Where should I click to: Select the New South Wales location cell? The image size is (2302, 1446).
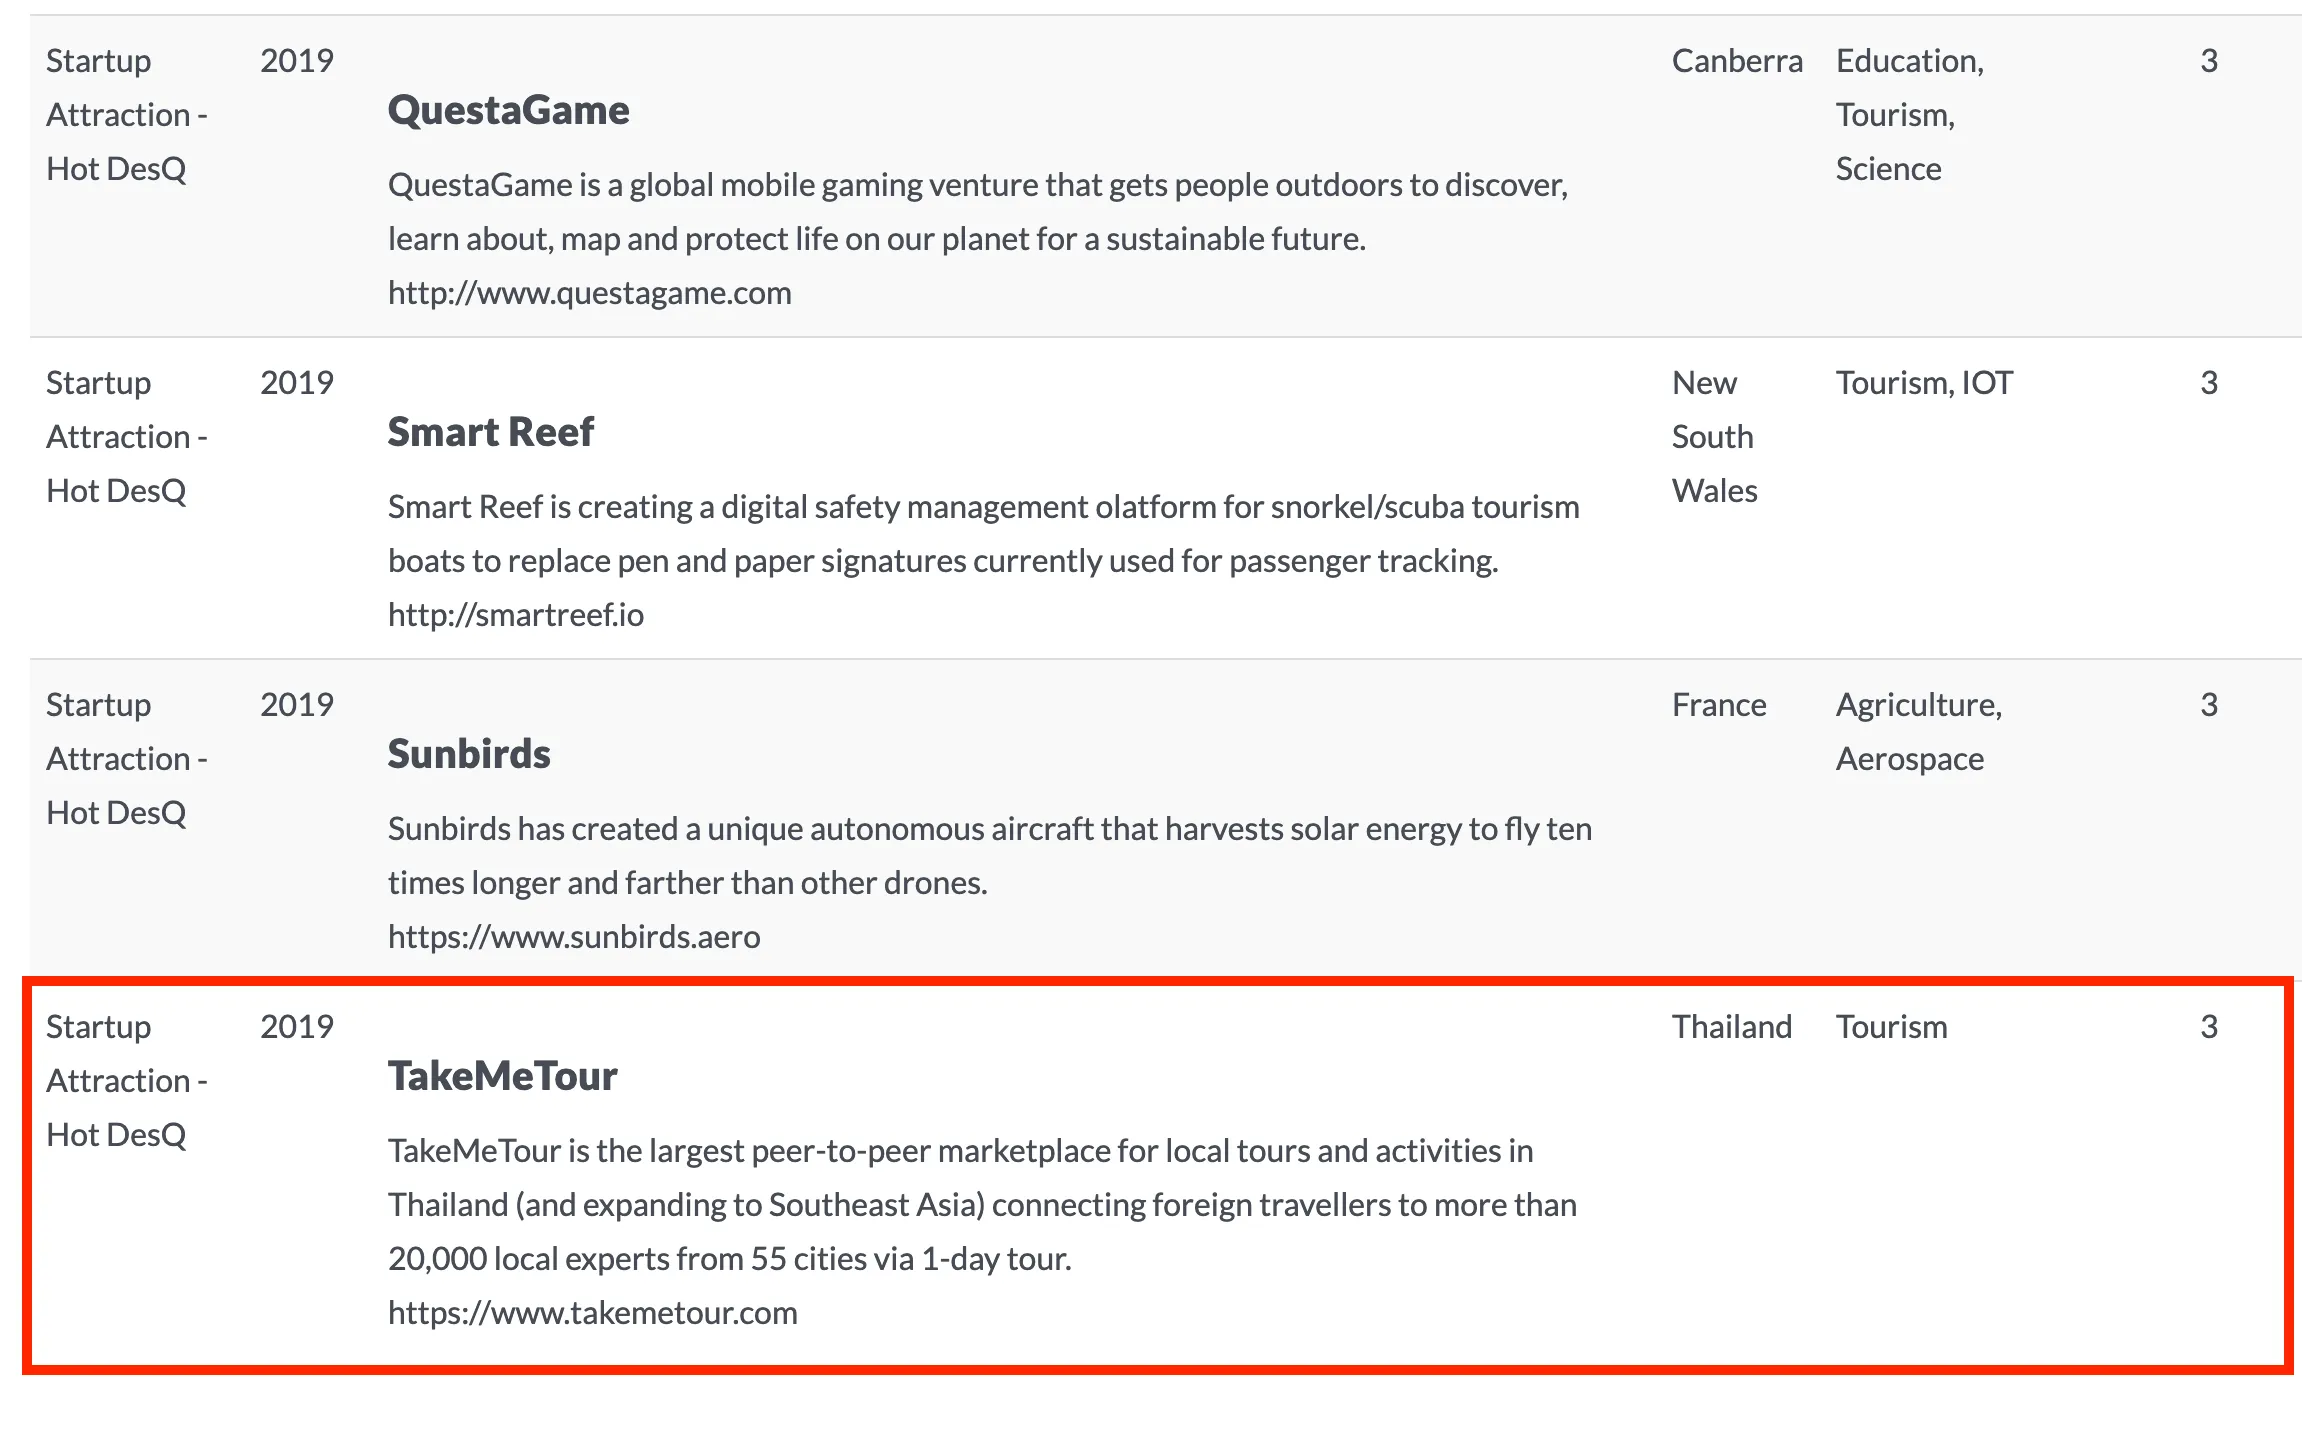1714,437
